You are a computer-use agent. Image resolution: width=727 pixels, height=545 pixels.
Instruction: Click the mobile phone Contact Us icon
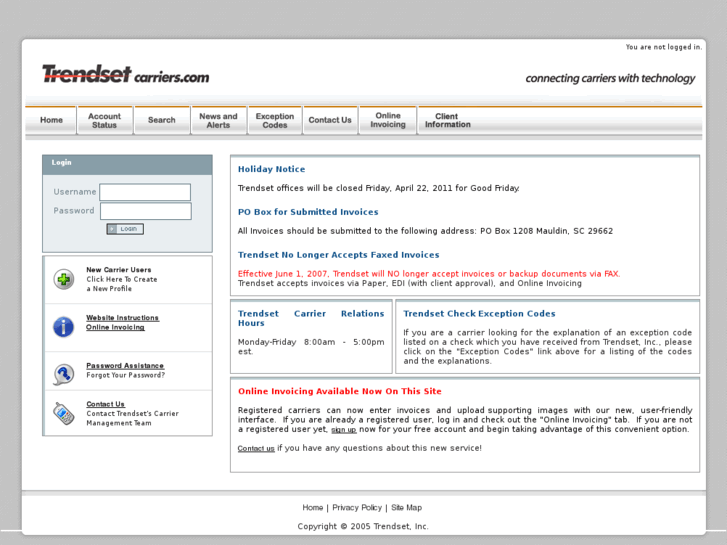tap(64, 413)
